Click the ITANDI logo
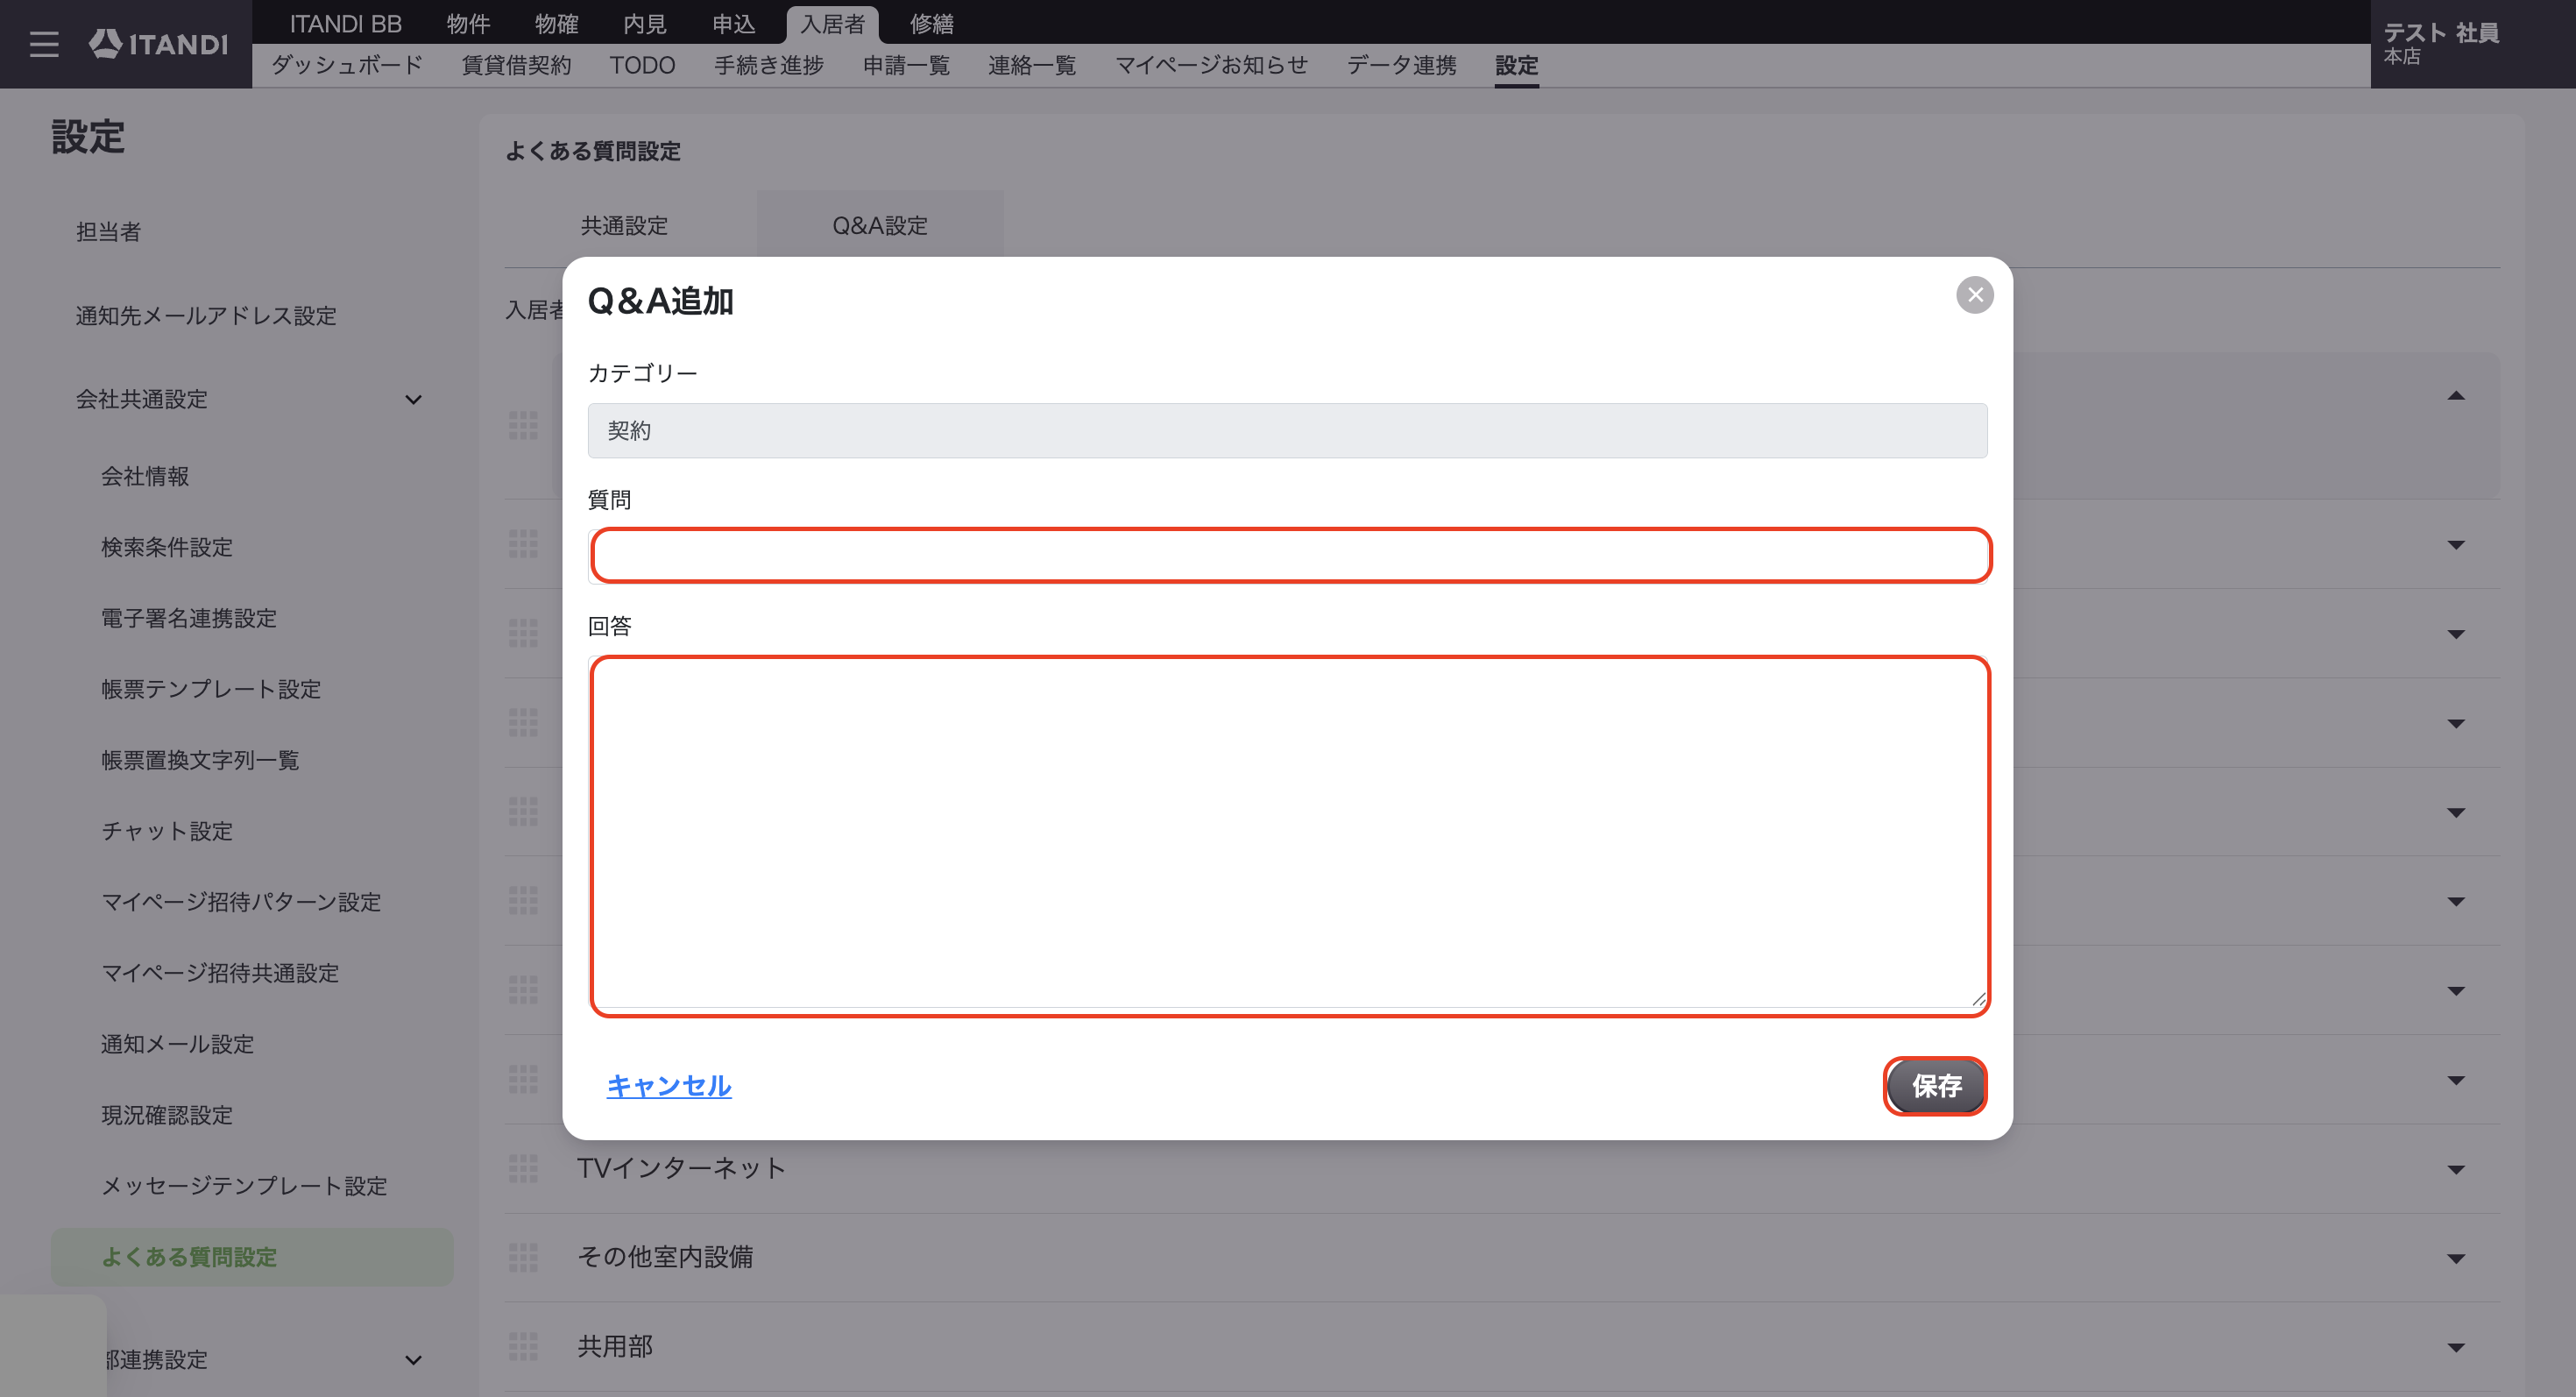This screenshot has height=1397, width=2576. (x=158, y=44)
